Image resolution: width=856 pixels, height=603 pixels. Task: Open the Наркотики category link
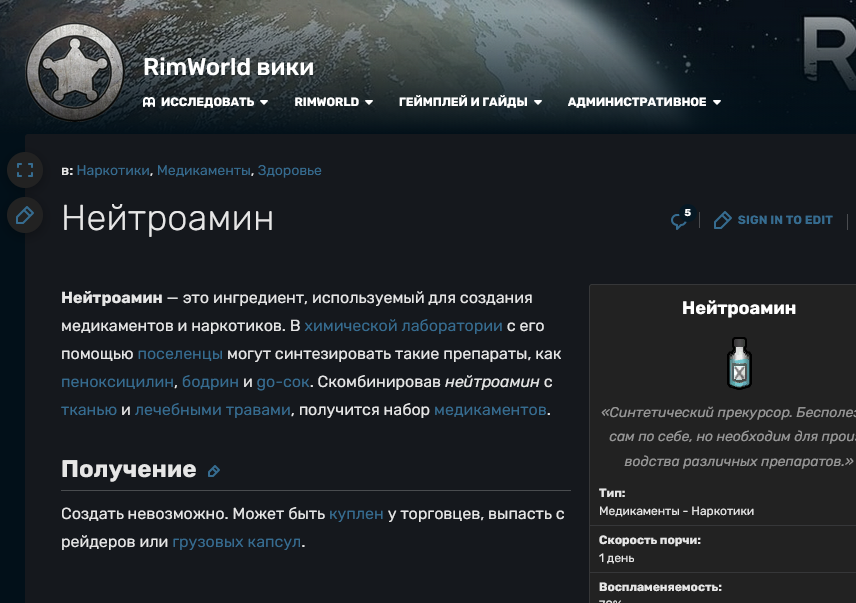(x=113, y=170)
